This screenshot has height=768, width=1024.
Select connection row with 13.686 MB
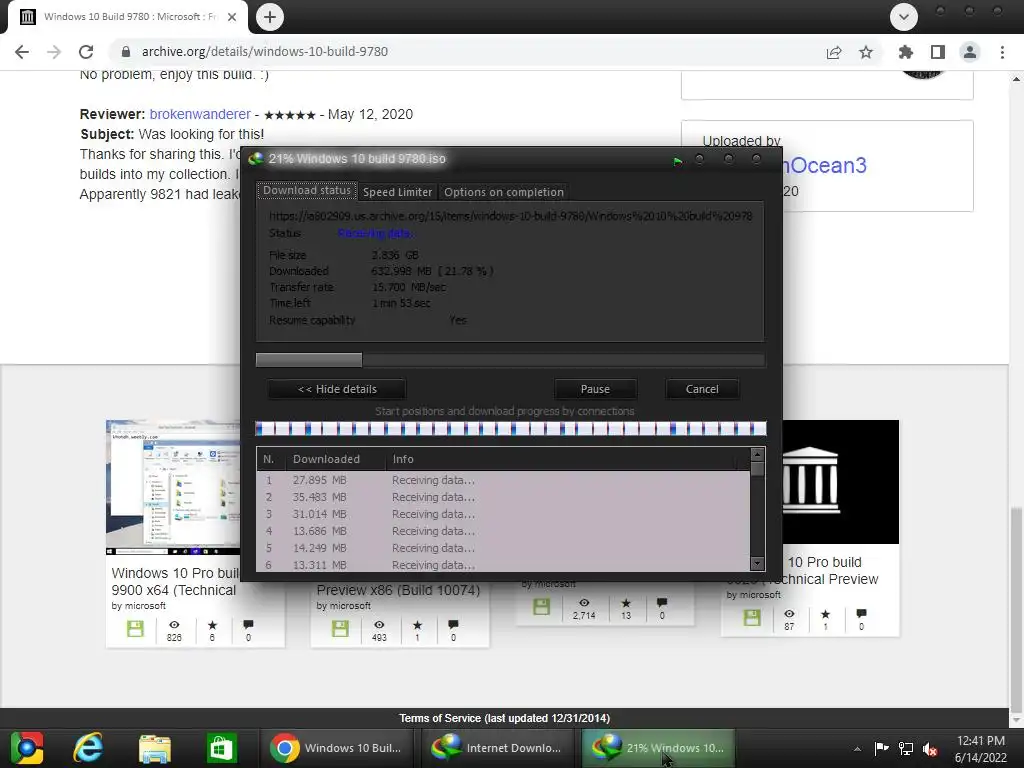coord(504,531)
